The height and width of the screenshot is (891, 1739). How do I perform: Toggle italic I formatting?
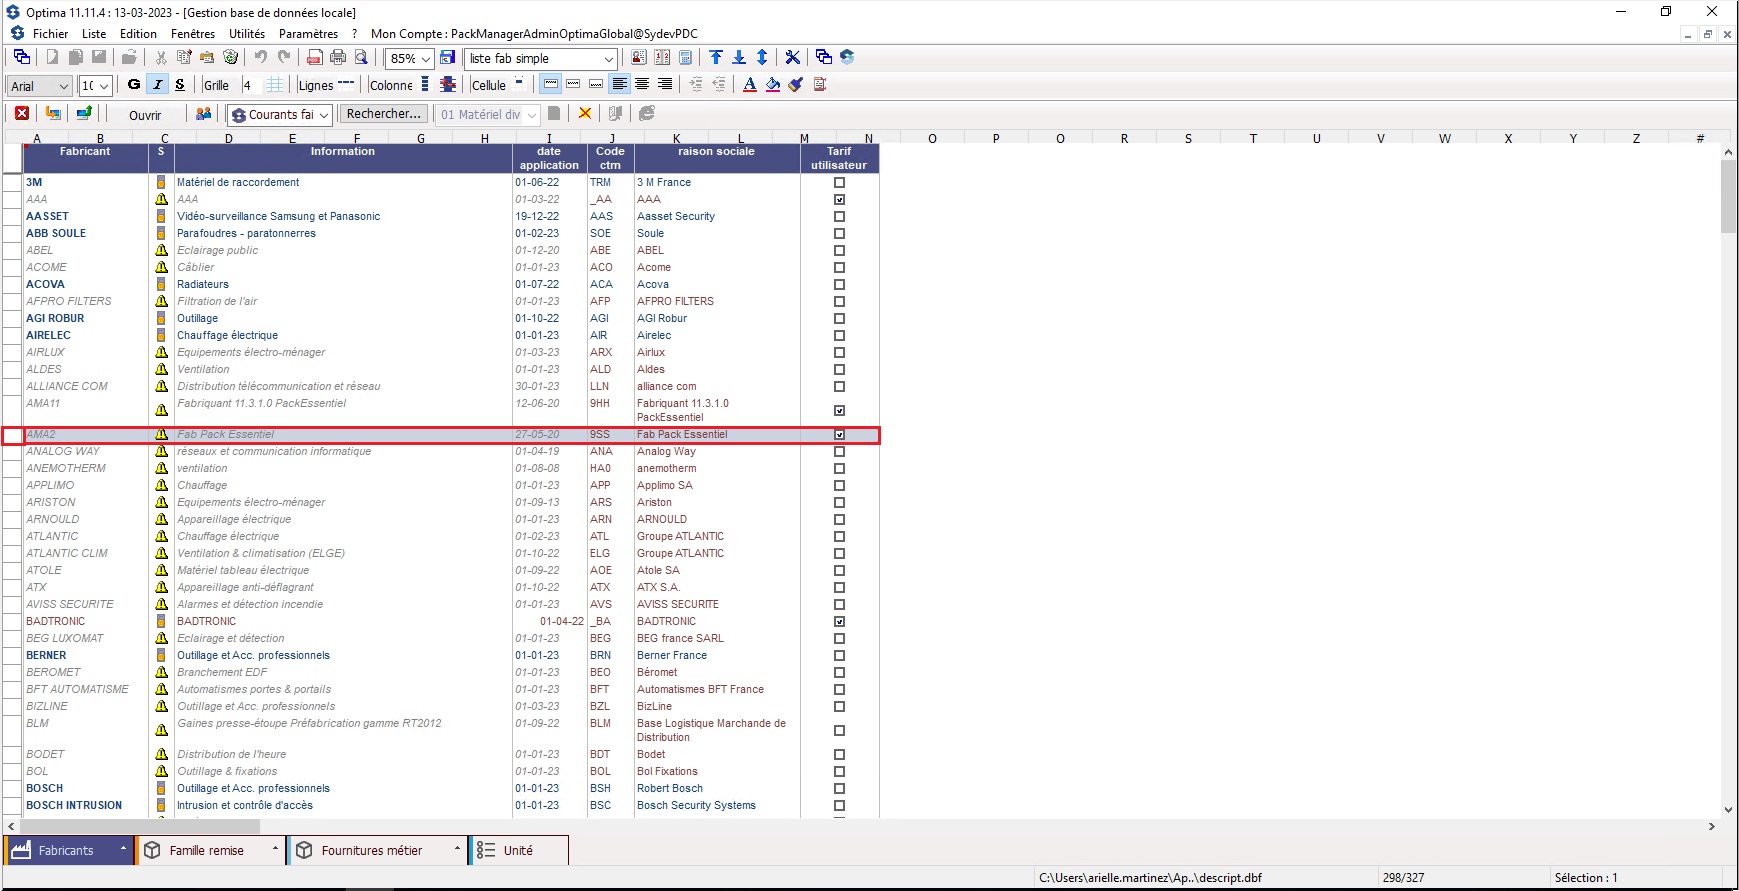click(x=157, y=85)
